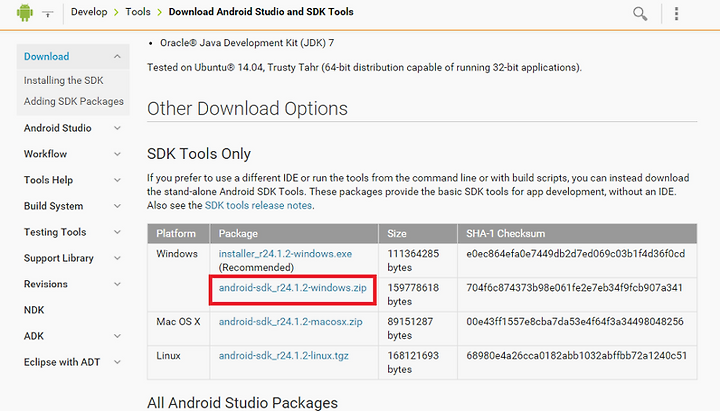Open the search magnifier icon
The width and height of the screenshot is (720, 411).
pos(640,13)
